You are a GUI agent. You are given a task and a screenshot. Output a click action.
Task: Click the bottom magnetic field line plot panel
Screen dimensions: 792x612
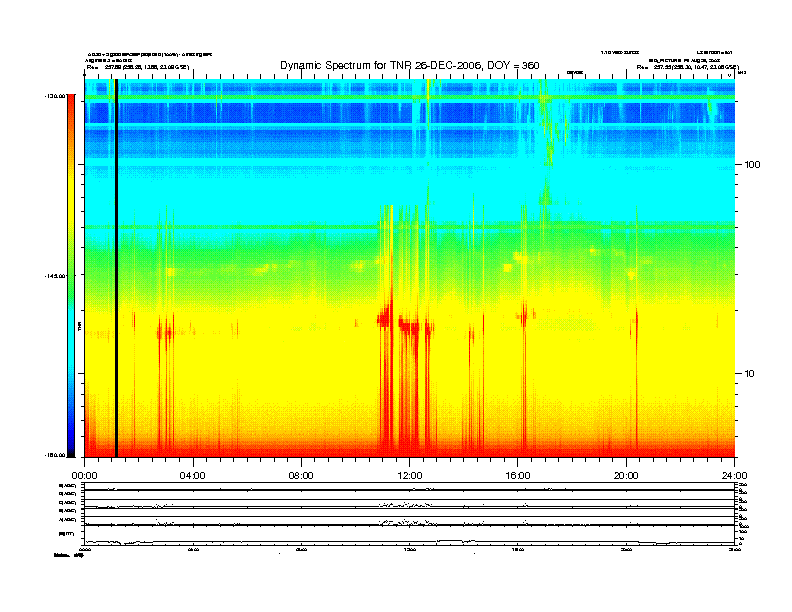click(409, 535)
